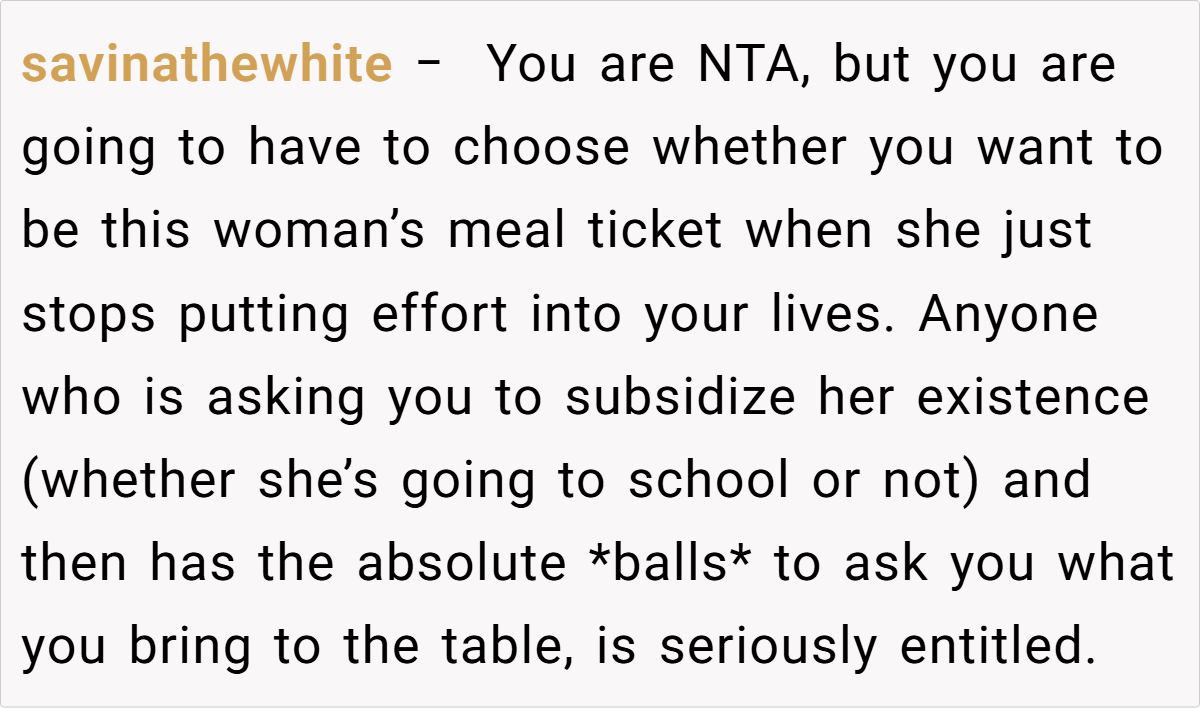
Task: Click the word "school" in the parenthetical
Action: point(709,482)
